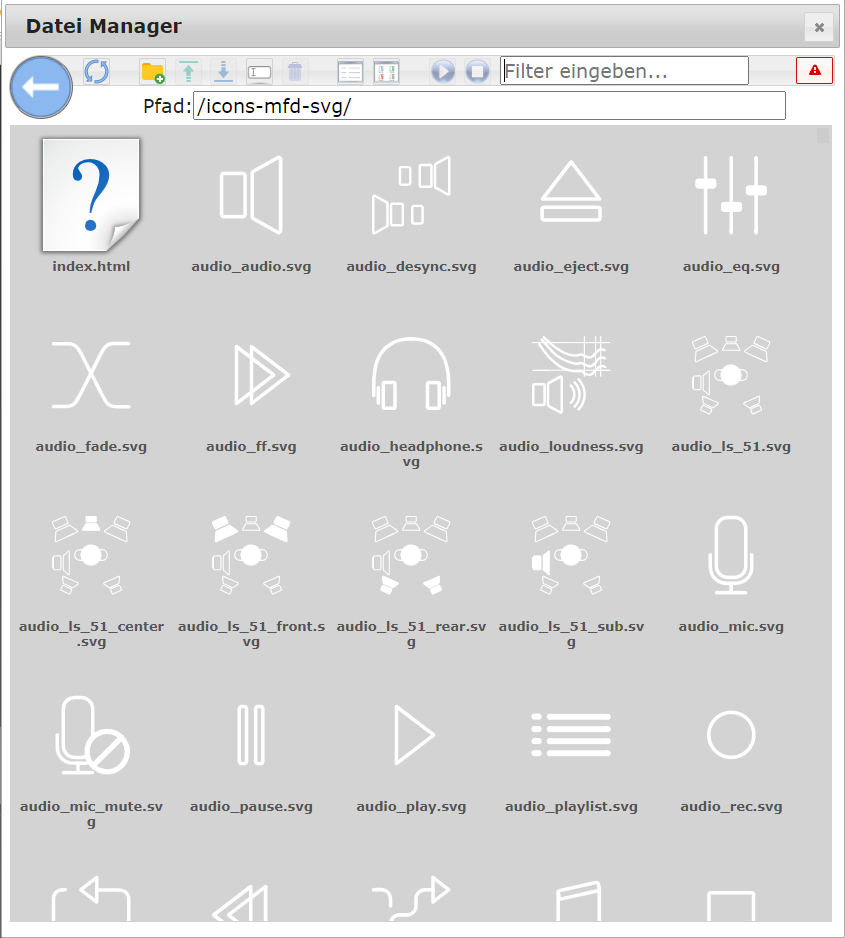Click the red warning triangle button

pos(814,70)
